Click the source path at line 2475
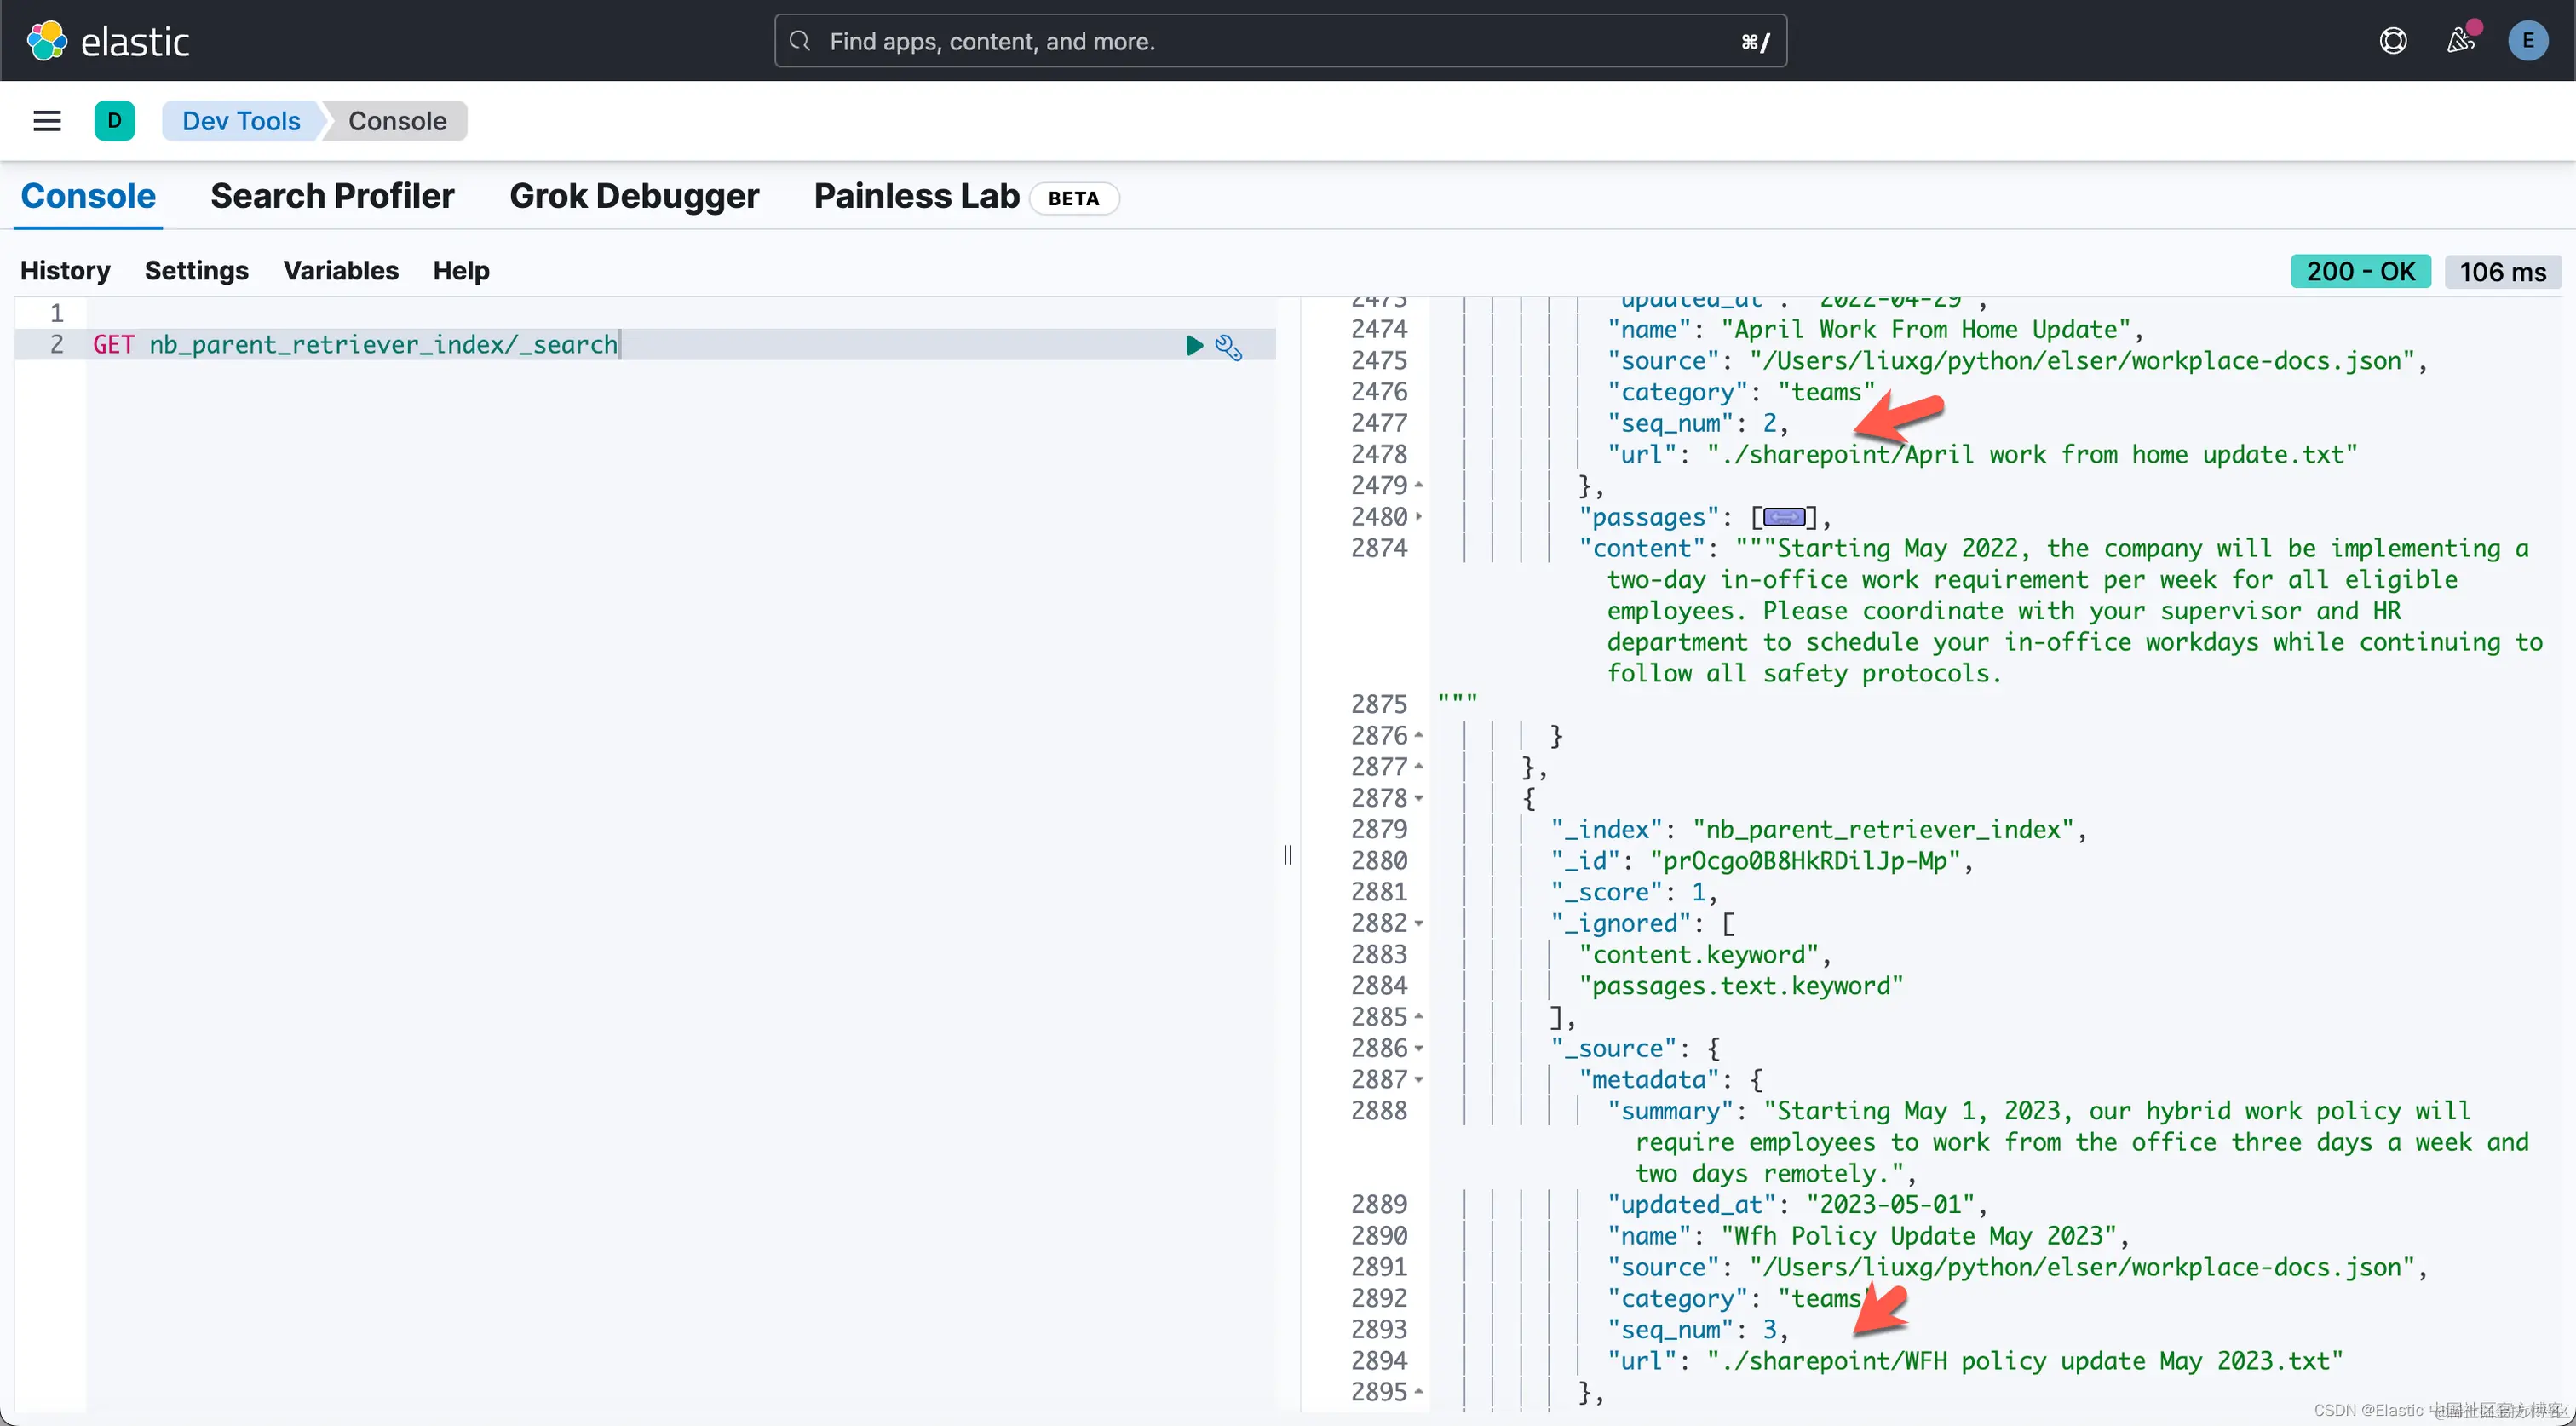The width and height of the screenshot is (2576, 1426). (2082, 361)
